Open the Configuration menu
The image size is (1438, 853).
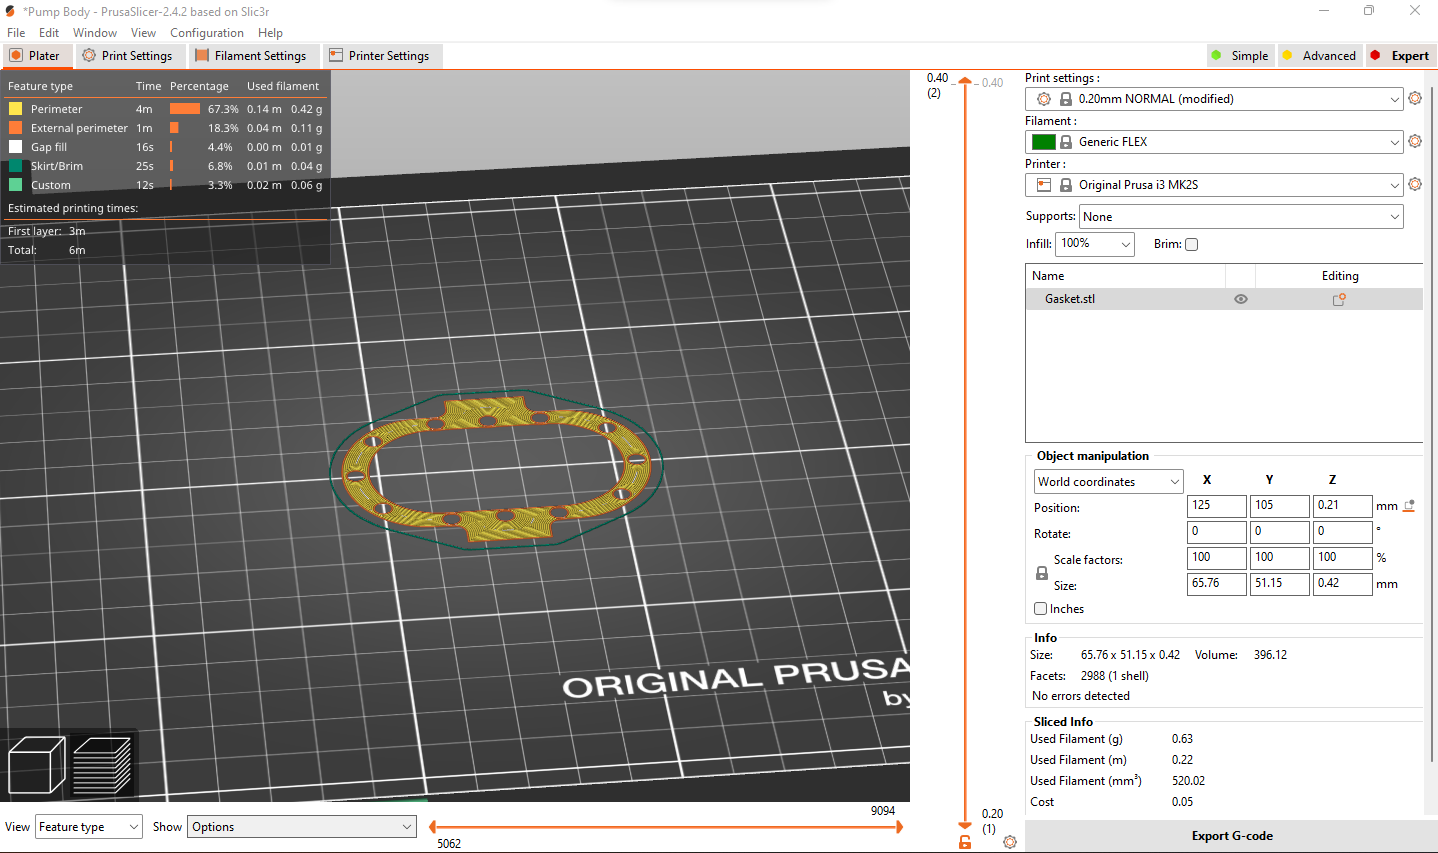pos(207,33)
